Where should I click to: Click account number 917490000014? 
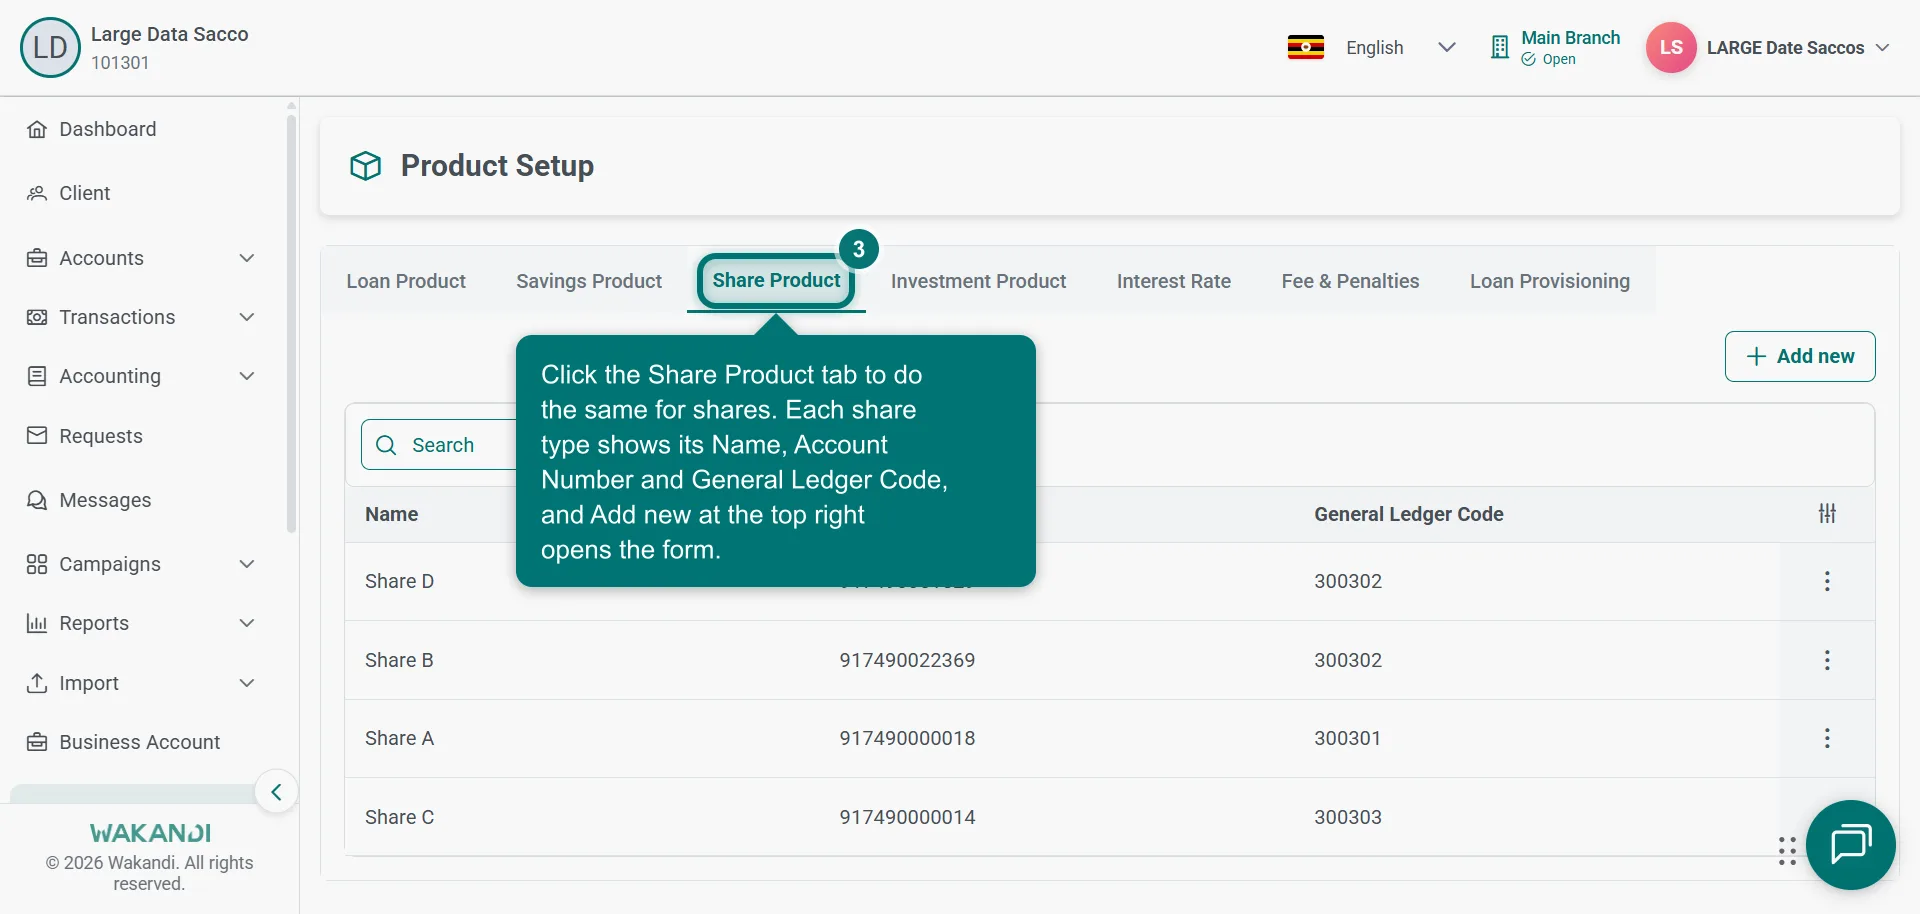pyautogui.click(x=907, y=817)
